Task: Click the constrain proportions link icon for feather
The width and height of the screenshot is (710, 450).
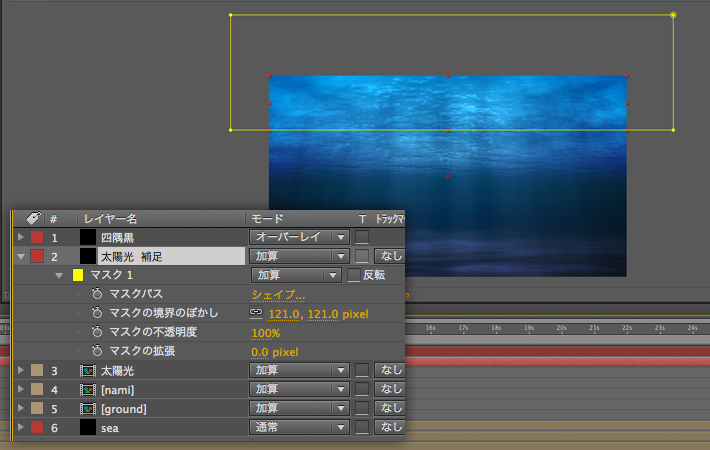Action: point(256,313)
